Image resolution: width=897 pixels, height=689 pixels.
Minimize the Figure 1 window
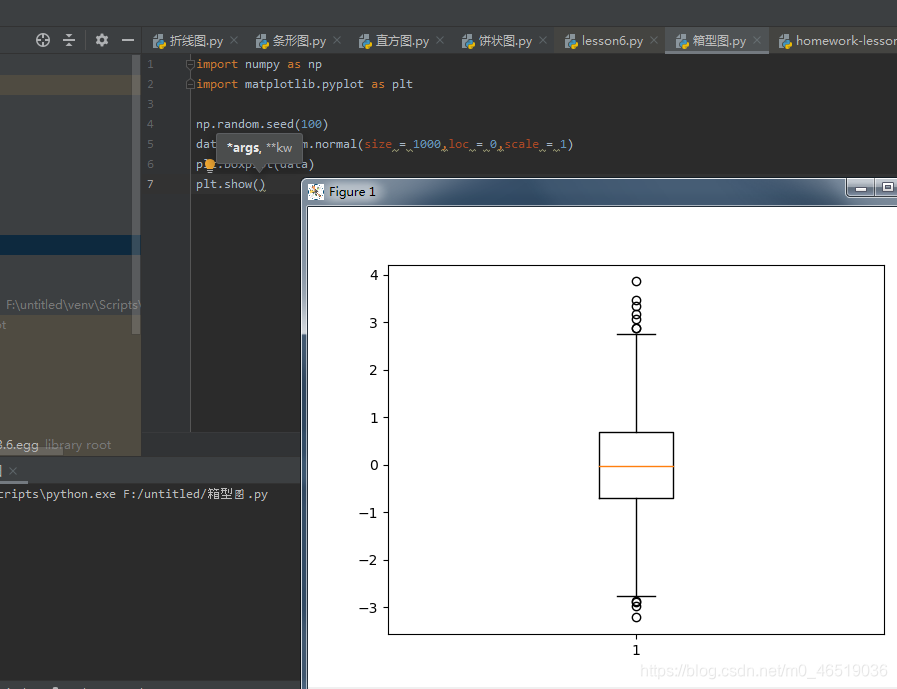(x=861, y=188)
